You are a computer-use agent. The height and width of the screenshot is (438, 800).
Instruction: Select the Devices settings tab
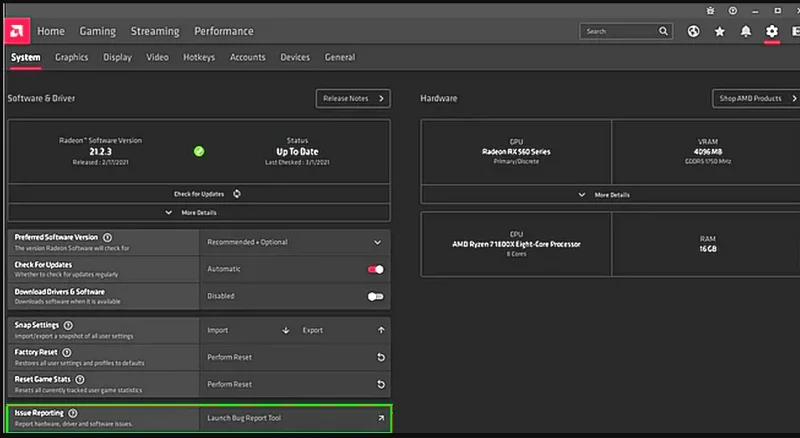pyautogui.click(x=295, y=57)
